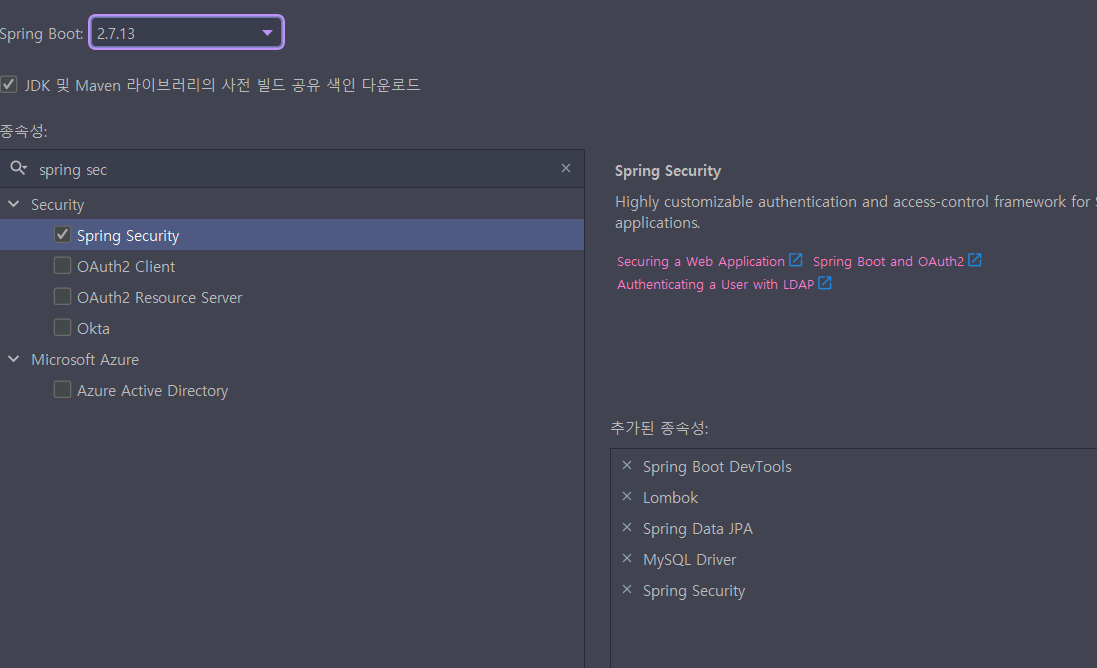Open Spring Boot and OAuth2 link
Image resolution: width=1097 pixels, height=668 pixels.
tap(888, 262)
